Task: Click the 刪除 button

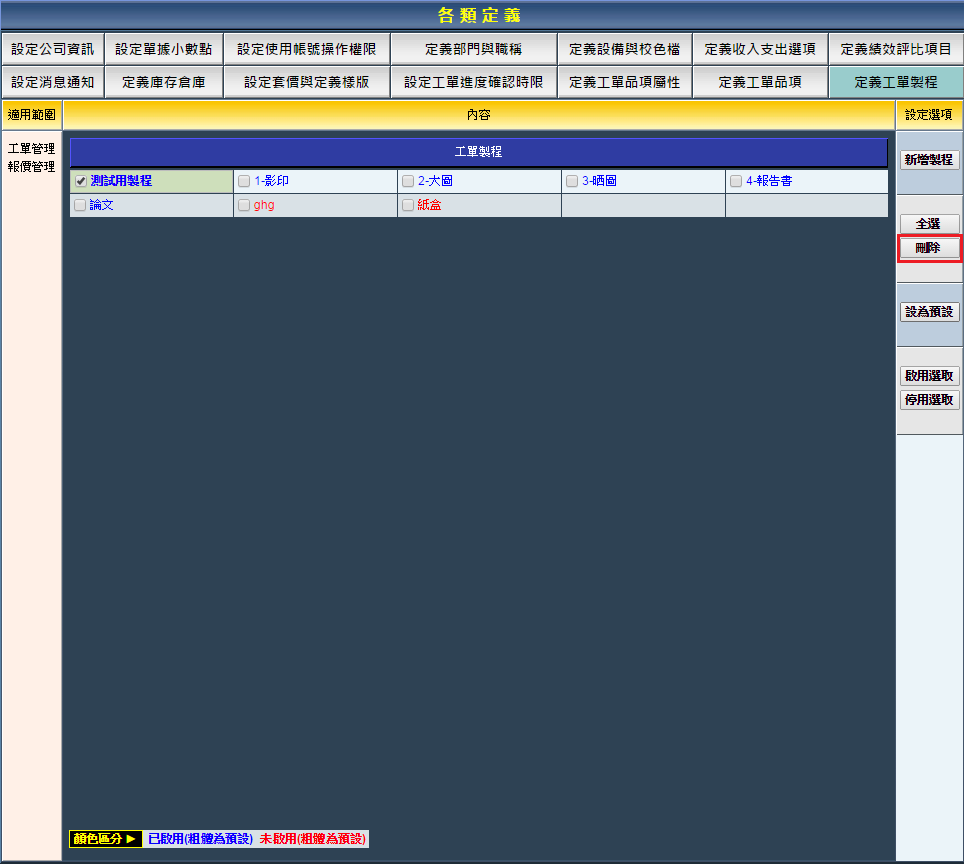Action: (x=929, y=248)
